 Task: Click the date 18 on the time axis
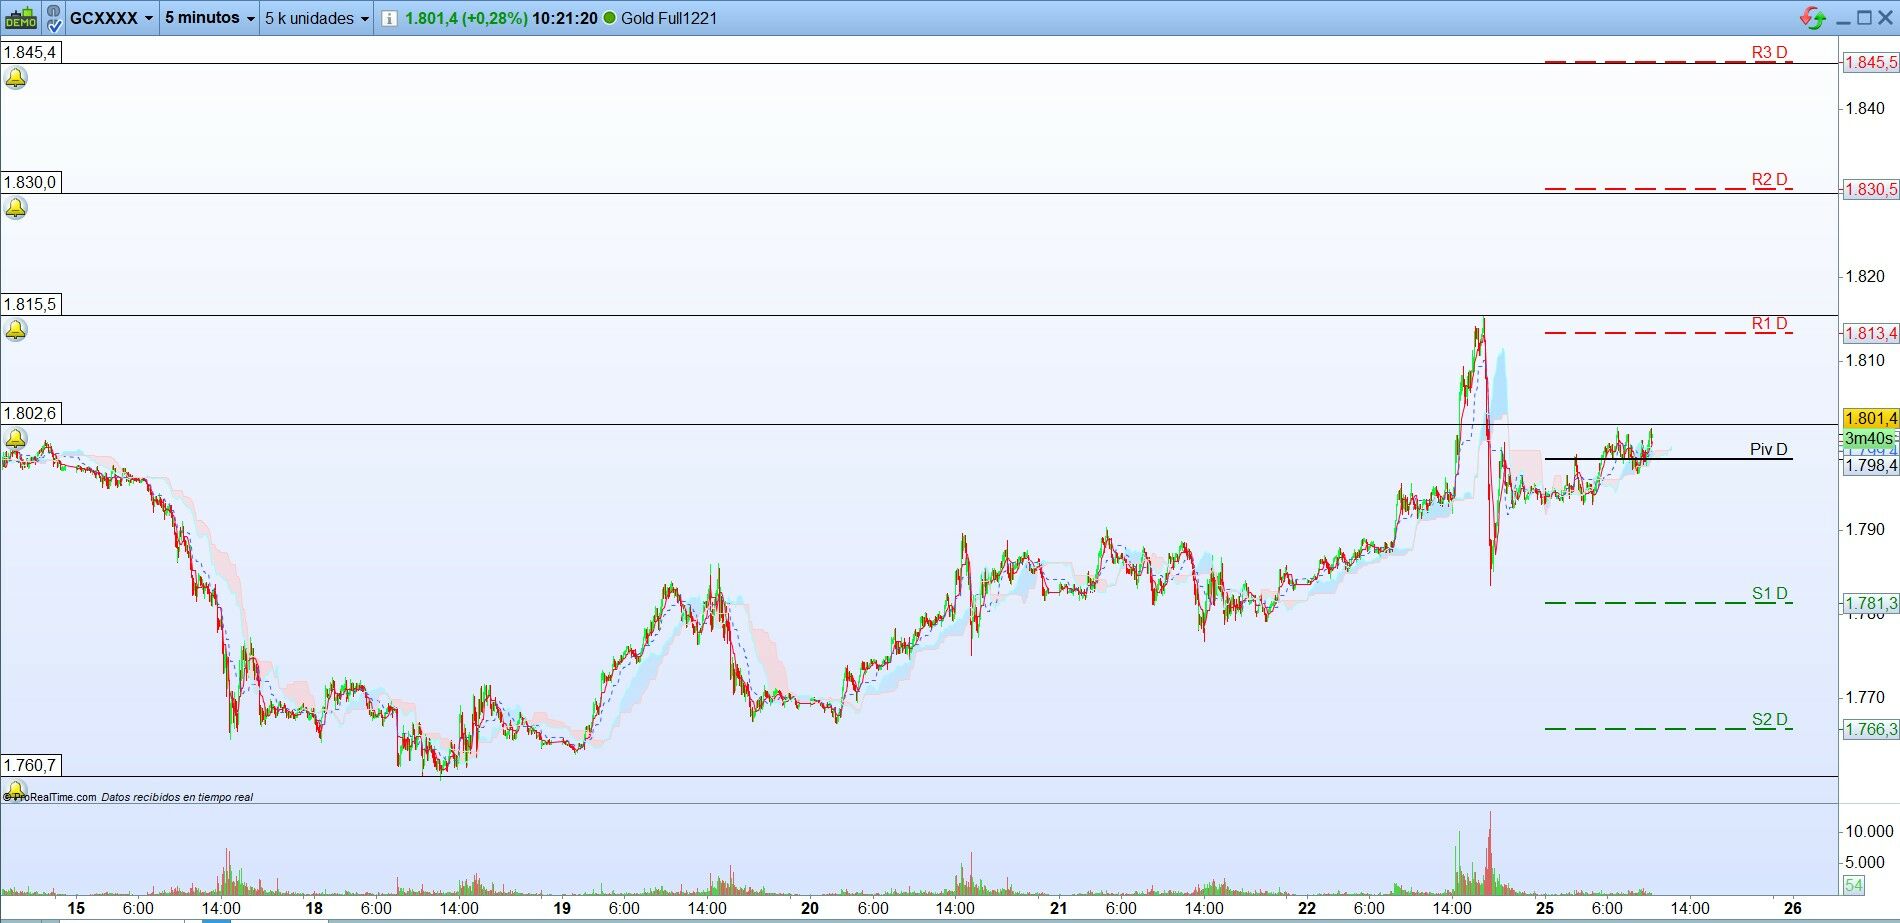tap(314, 908)
